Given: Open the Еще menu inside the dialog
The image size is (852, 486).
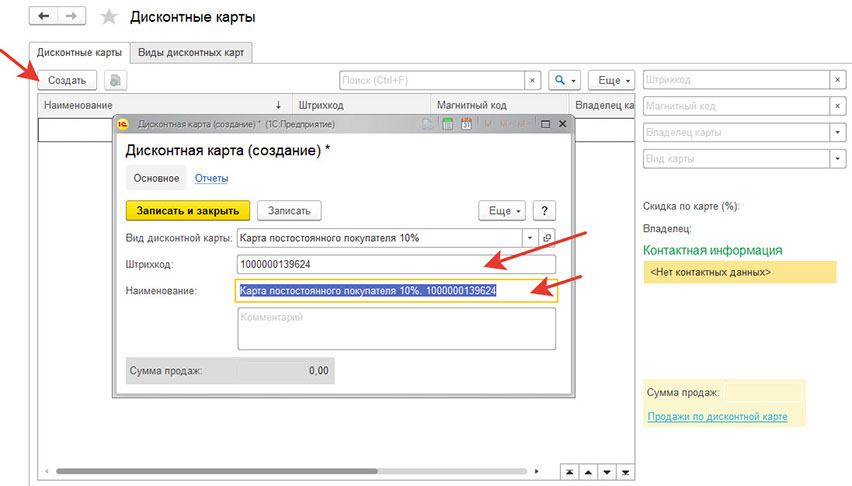Looking at the screenshot, I should coord(502,211).
